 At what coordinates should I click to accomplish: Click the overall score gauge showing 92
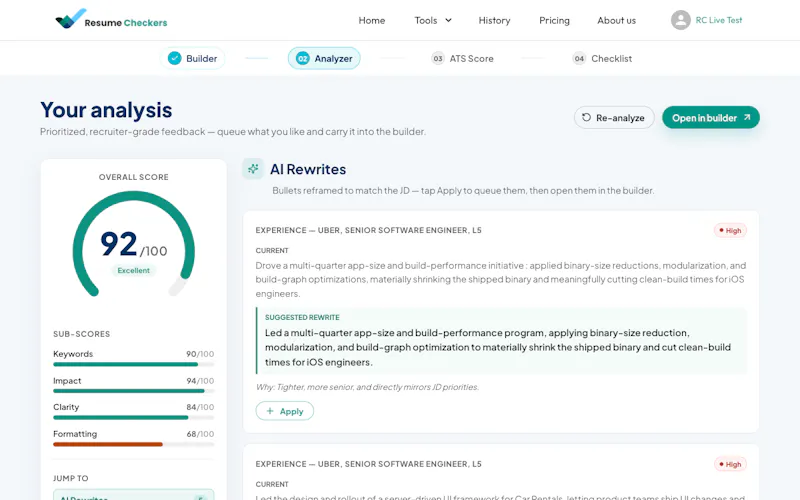pyautogui.click(x=134, y=243)
